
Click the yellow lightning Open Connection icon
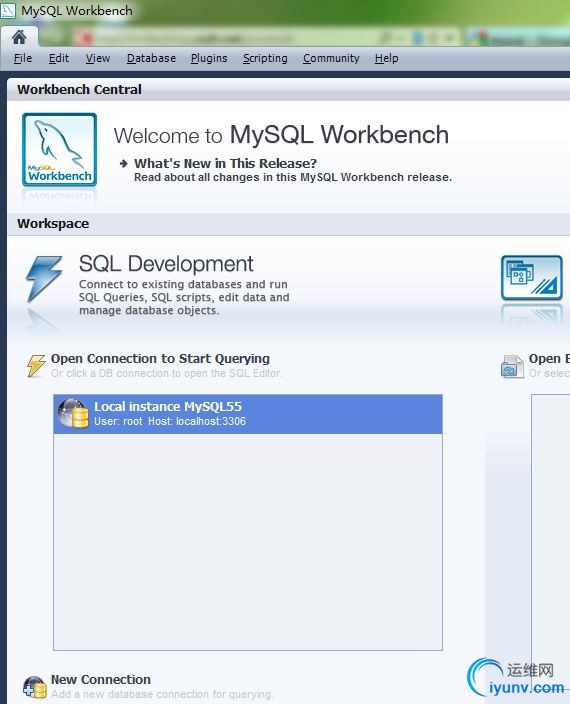tap(36, 365)
